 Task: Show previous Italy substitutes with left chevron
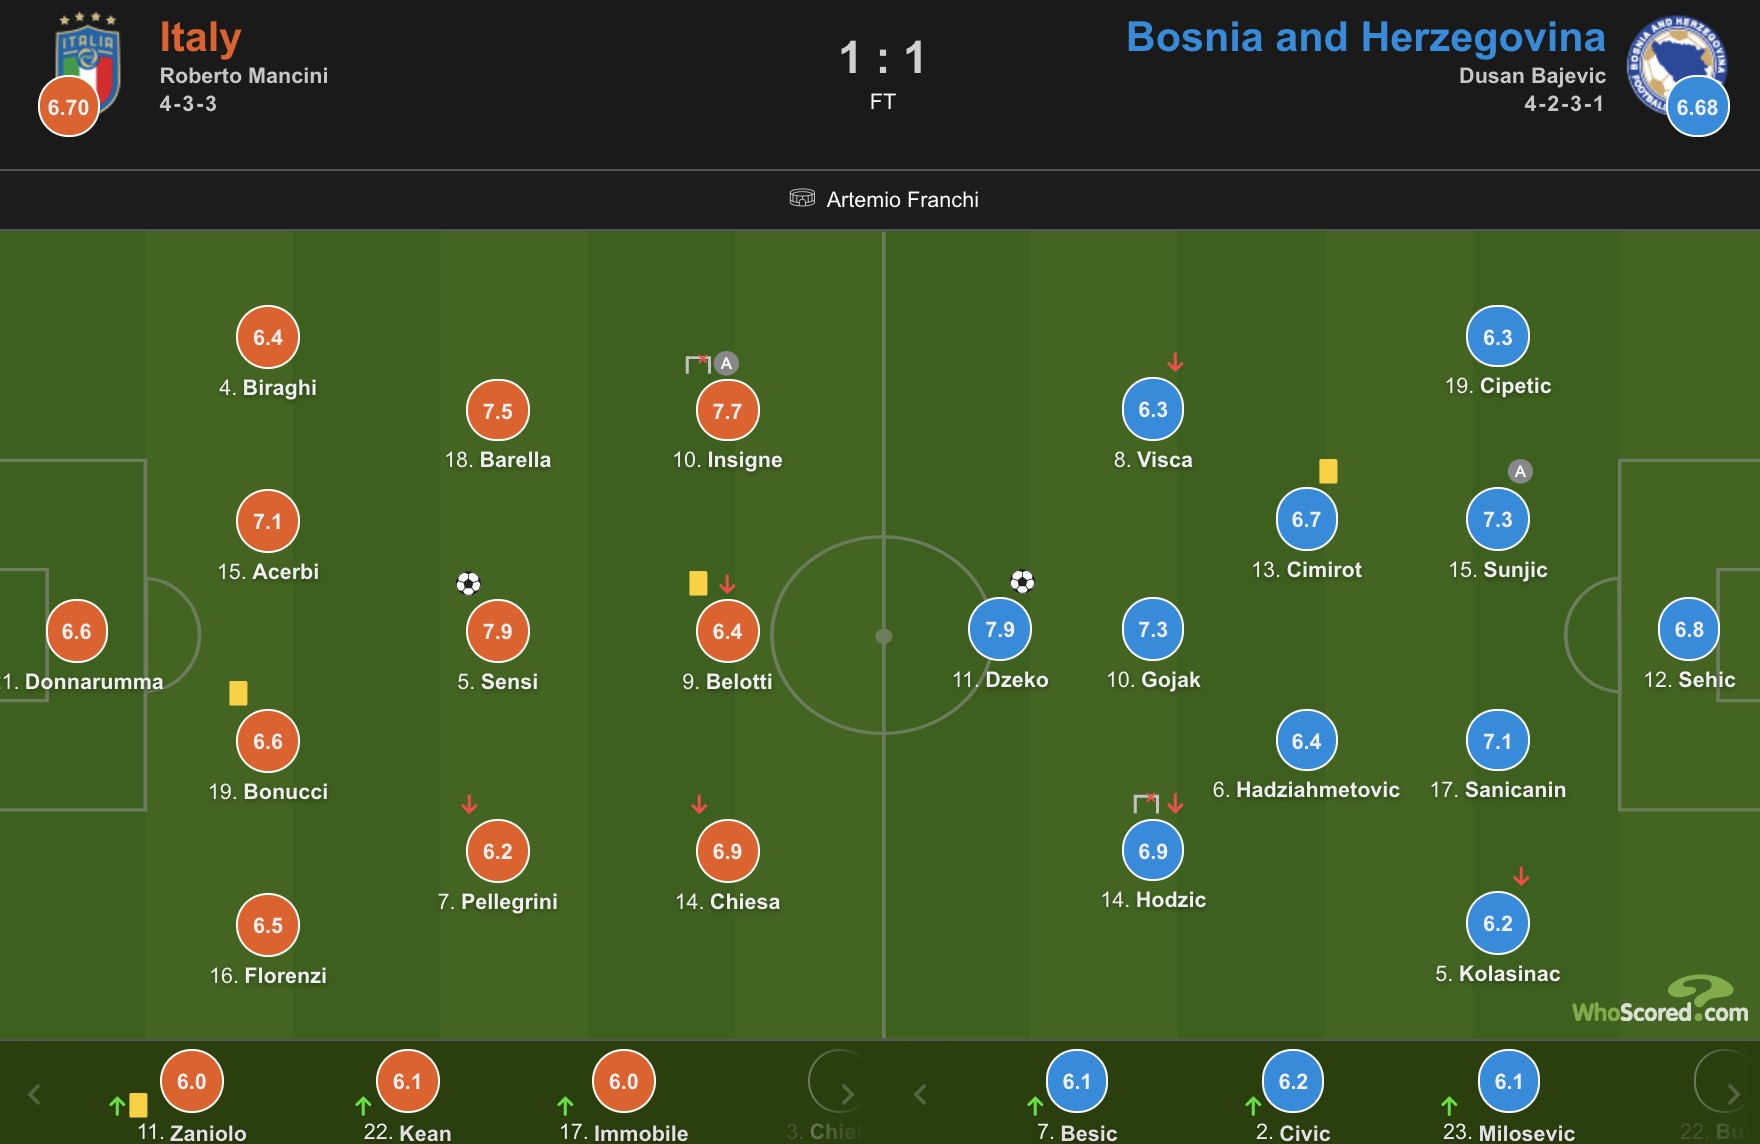tap(34, 1094)
